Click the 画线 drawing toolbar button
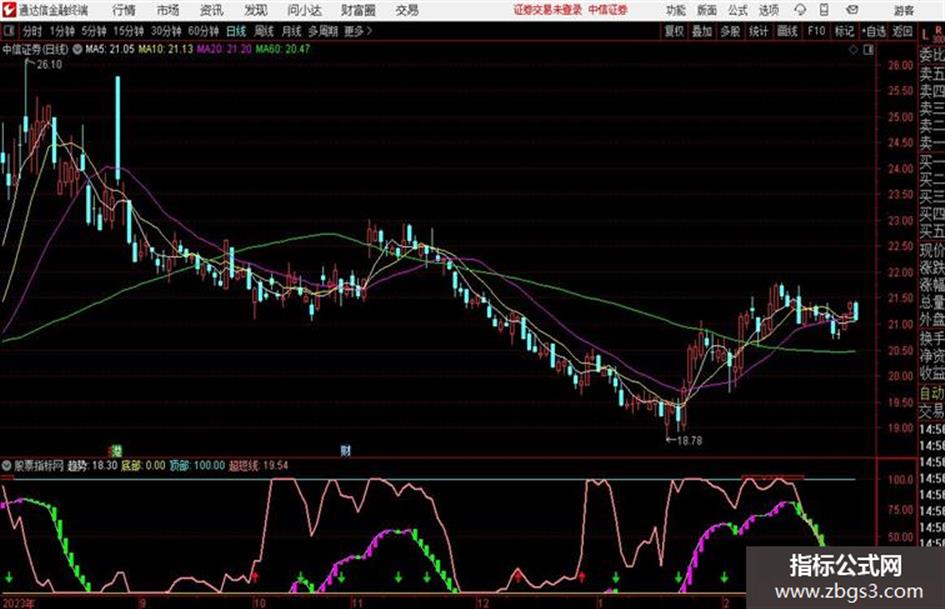 pyautogui.click(x=787, y=31)
